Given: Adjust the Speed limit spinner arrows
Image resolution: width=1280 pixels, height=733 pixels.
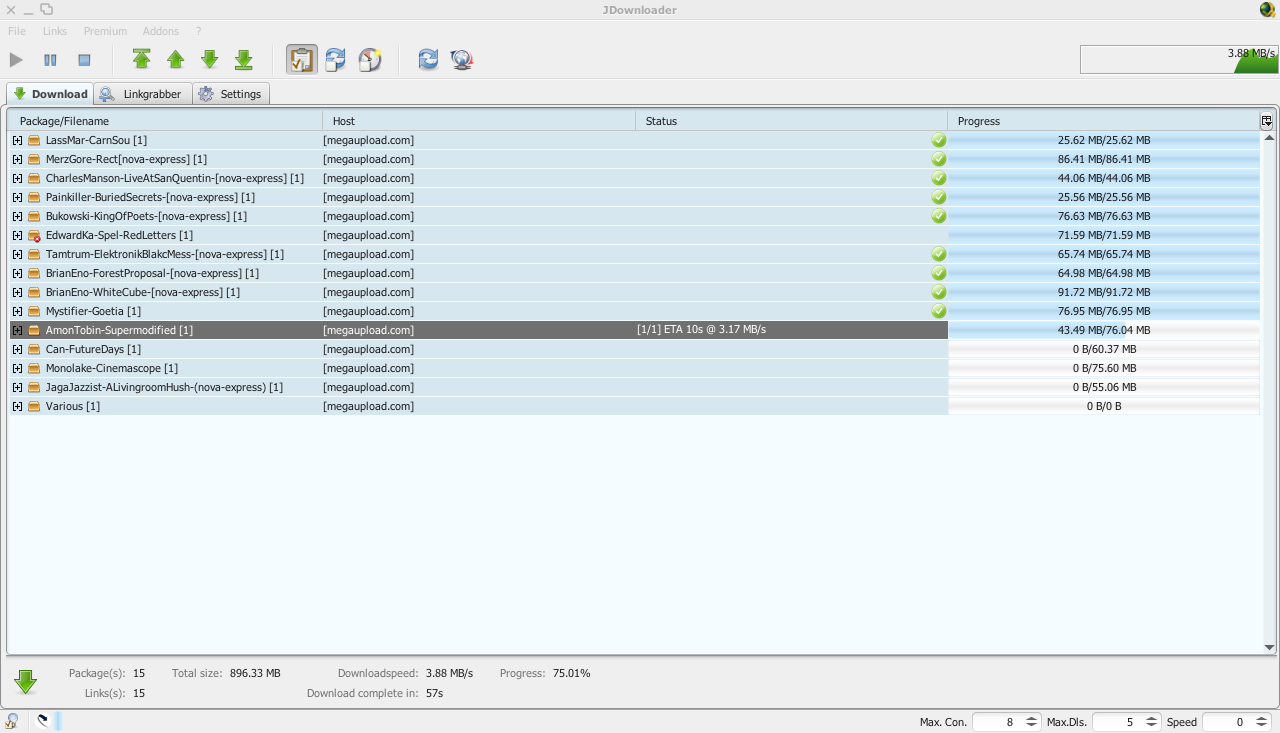Looking at the screenshot, I should pos(1262,722).
